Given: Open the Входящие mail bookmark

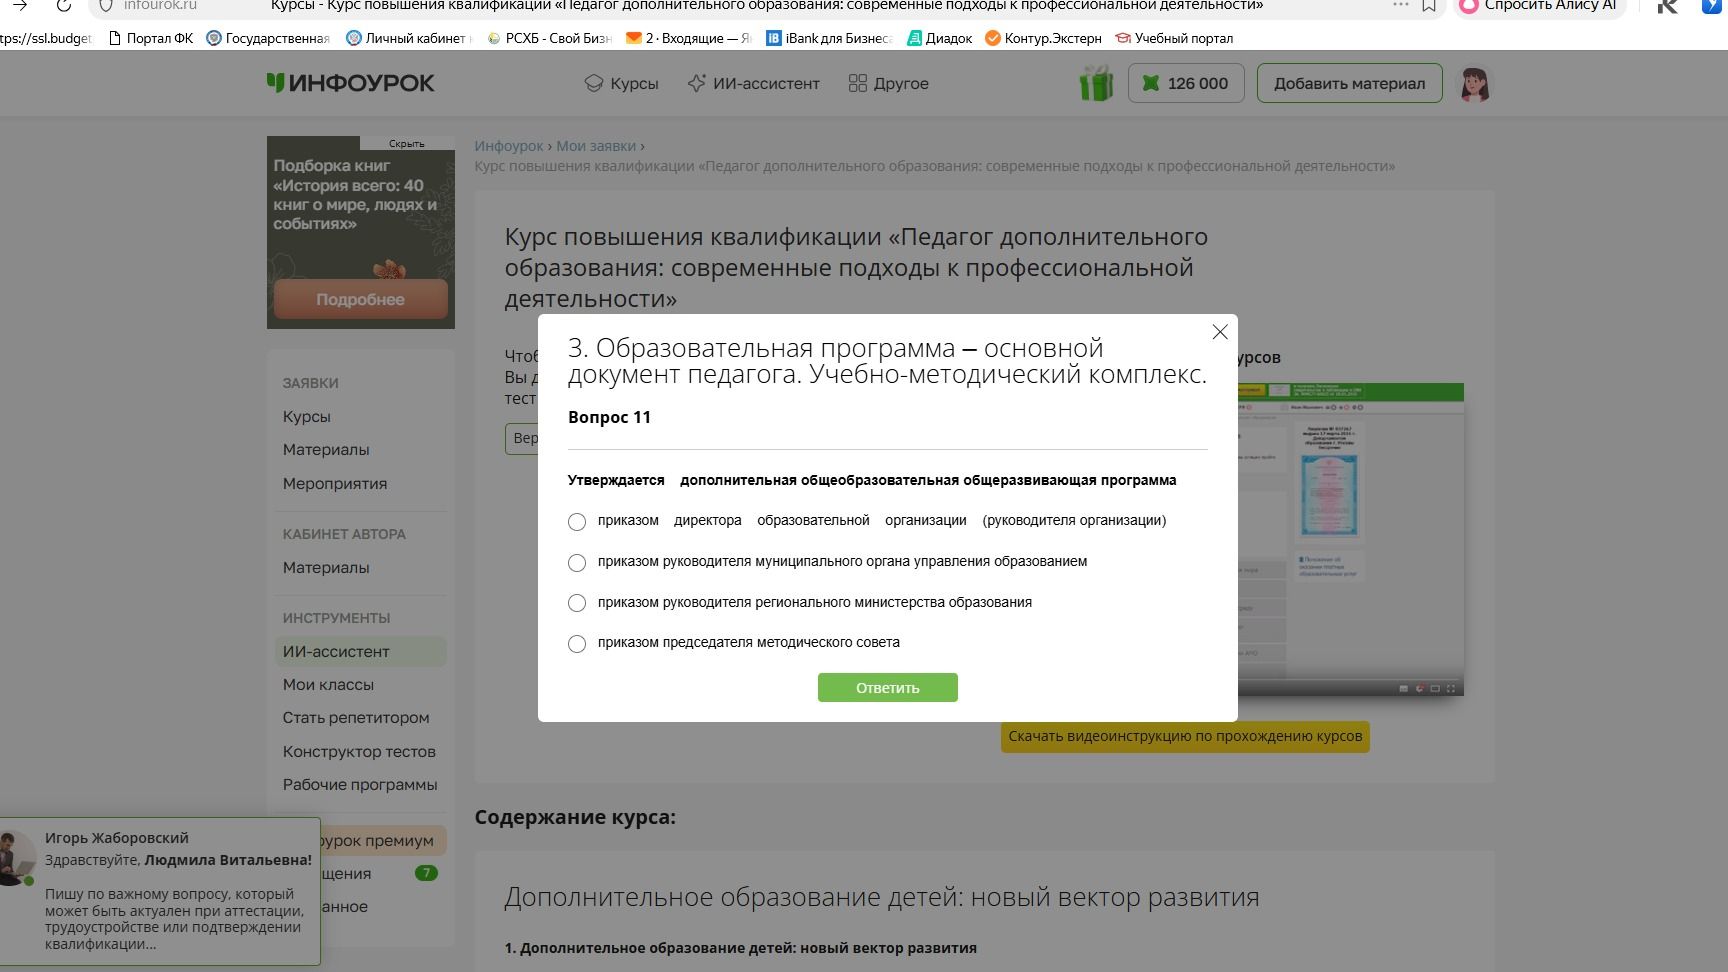Looking at the screenshot, I should point(688,38).
